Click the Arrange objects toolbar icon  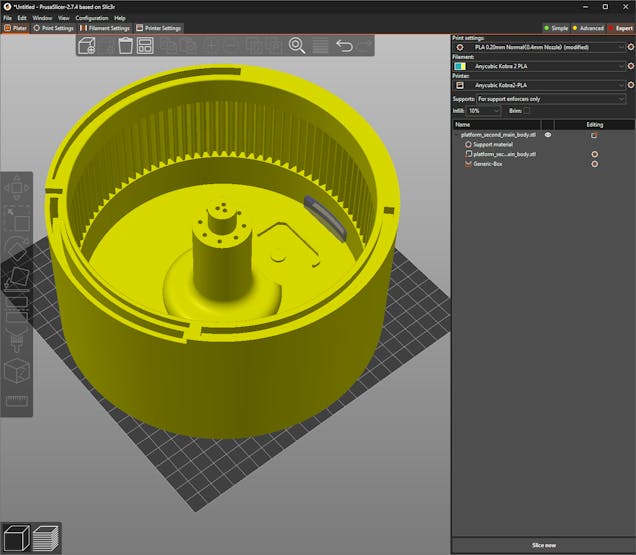[x=145, y=46]
